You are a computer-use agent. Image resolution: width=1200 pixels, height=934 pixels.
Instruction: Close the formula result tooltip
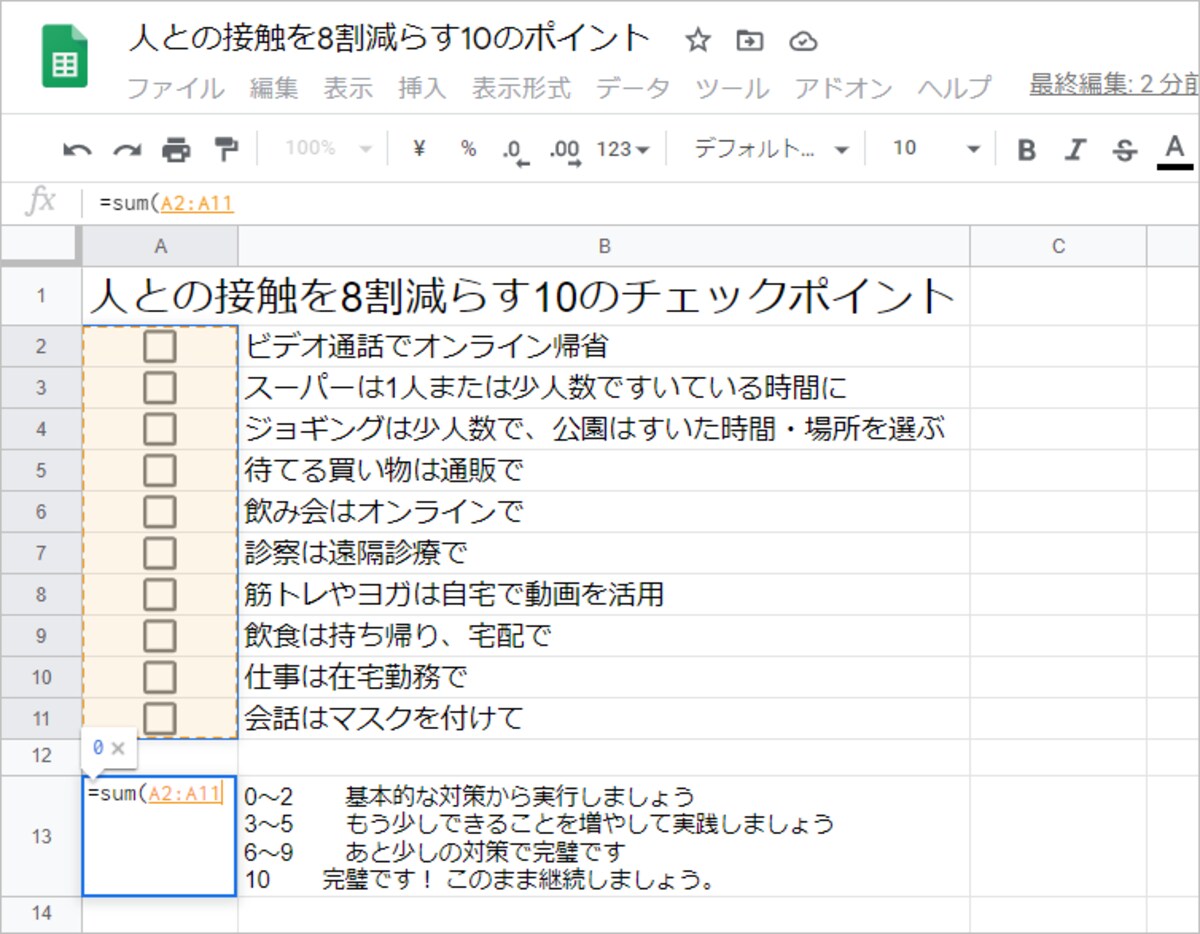[118, 748]
